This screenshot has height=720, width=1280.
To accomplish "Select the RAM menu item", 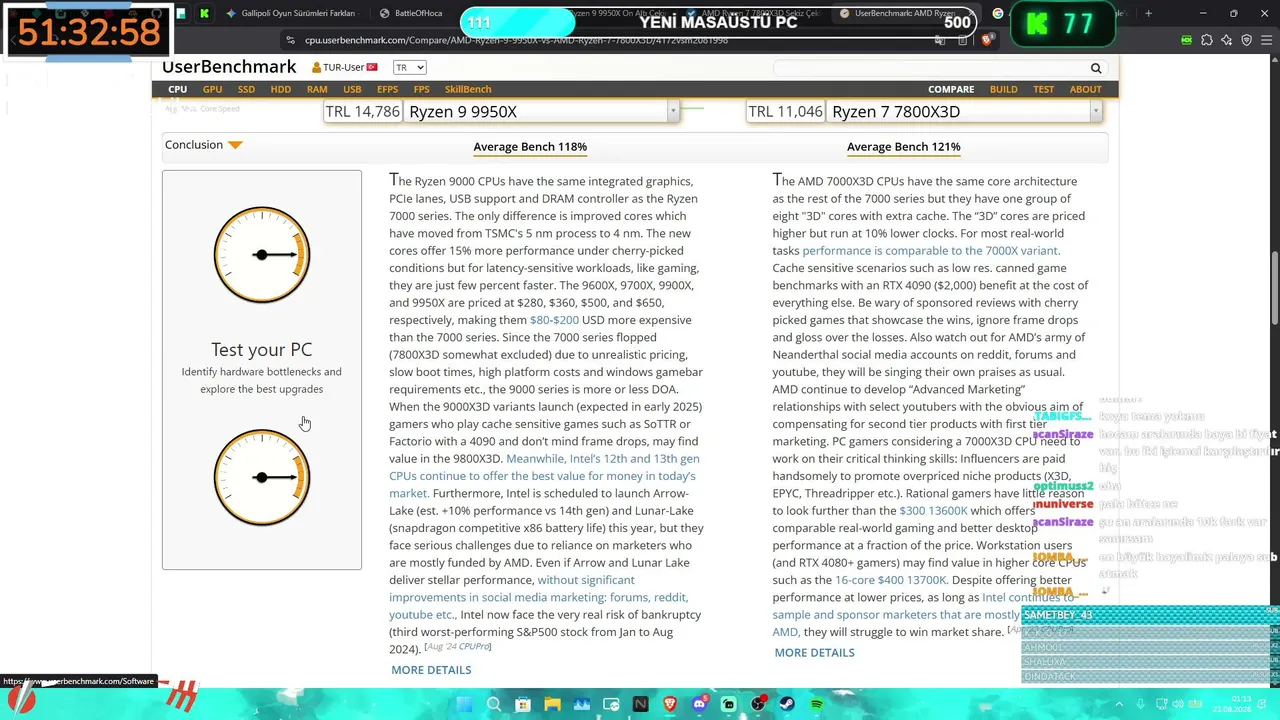I will (317, 89).
